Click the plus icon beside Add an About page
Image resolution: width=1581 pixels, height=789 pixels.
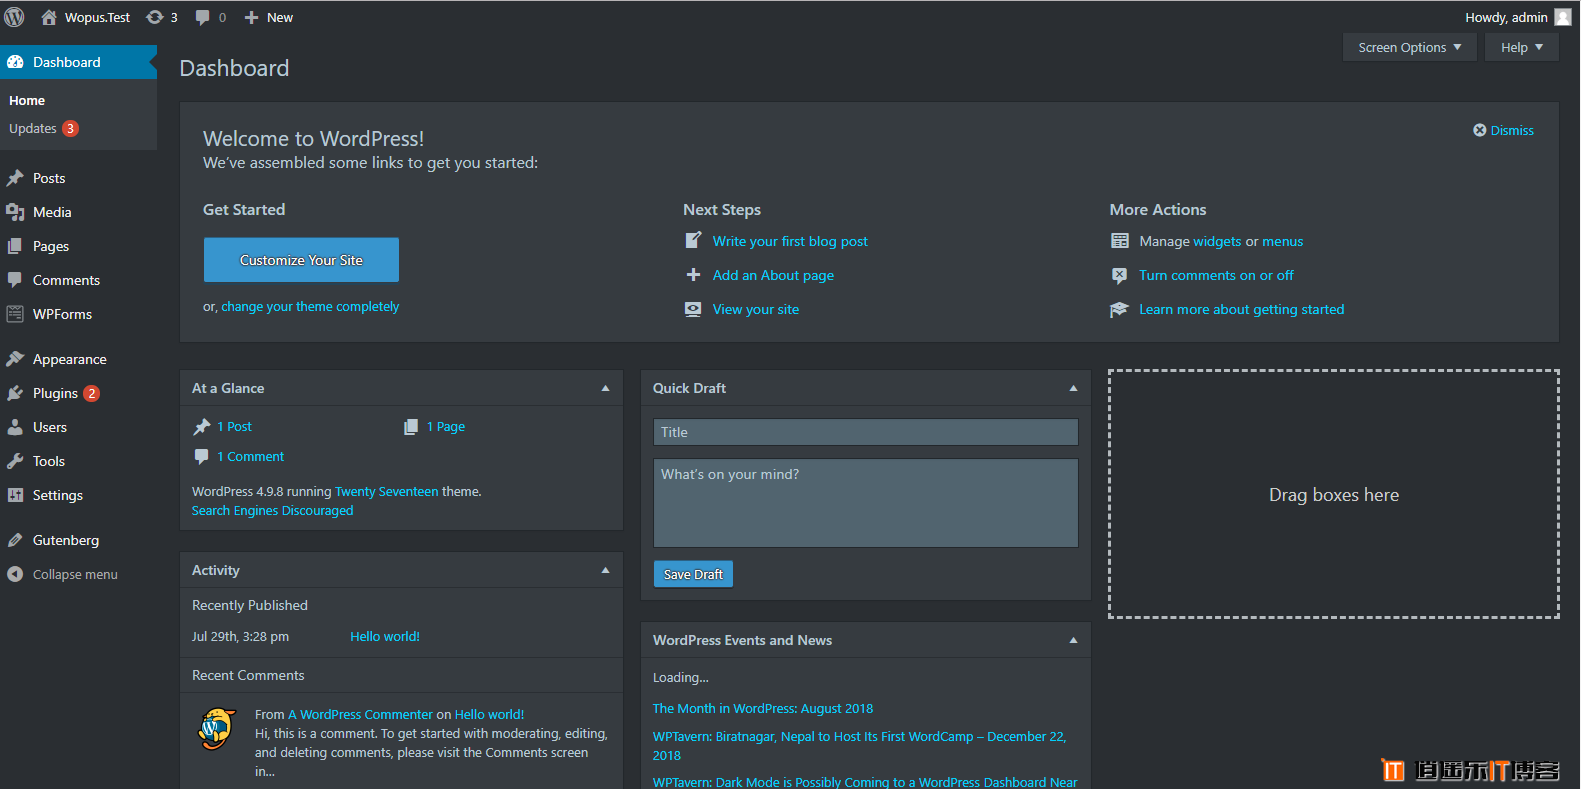[693, 274]
